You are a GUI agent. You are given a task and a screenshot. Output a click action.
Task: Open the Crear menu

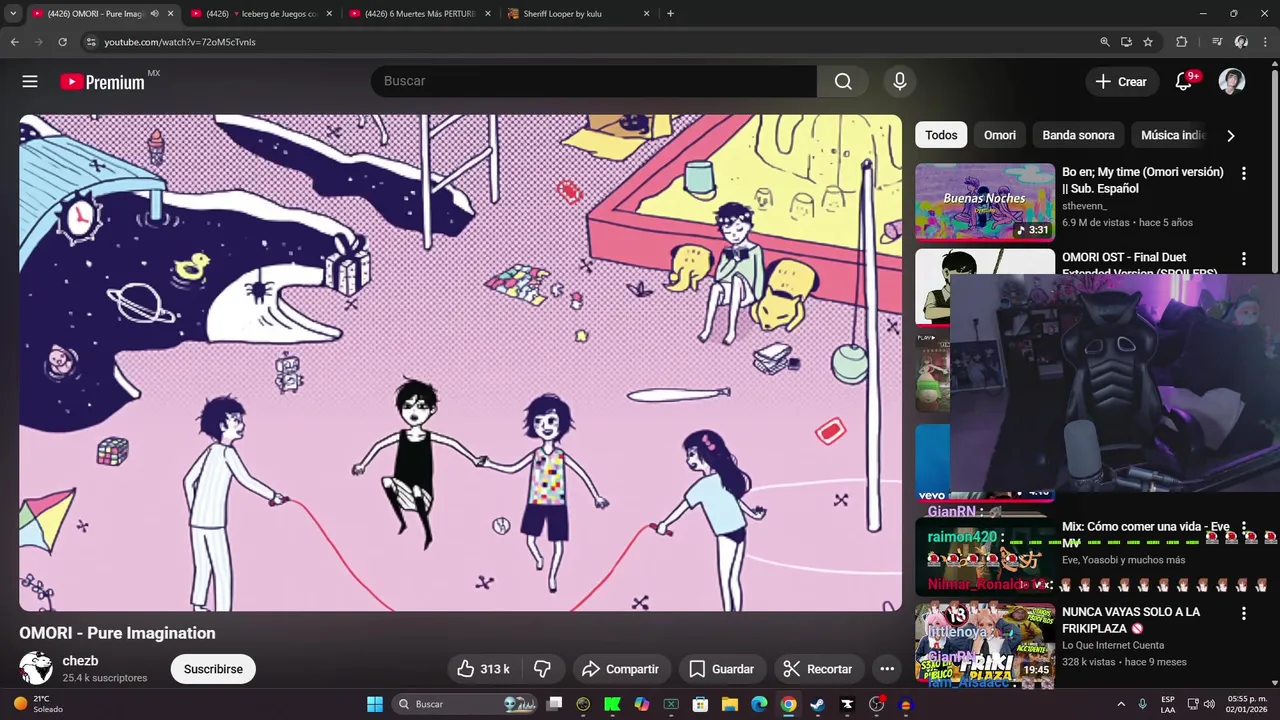tap(1122, 82)
